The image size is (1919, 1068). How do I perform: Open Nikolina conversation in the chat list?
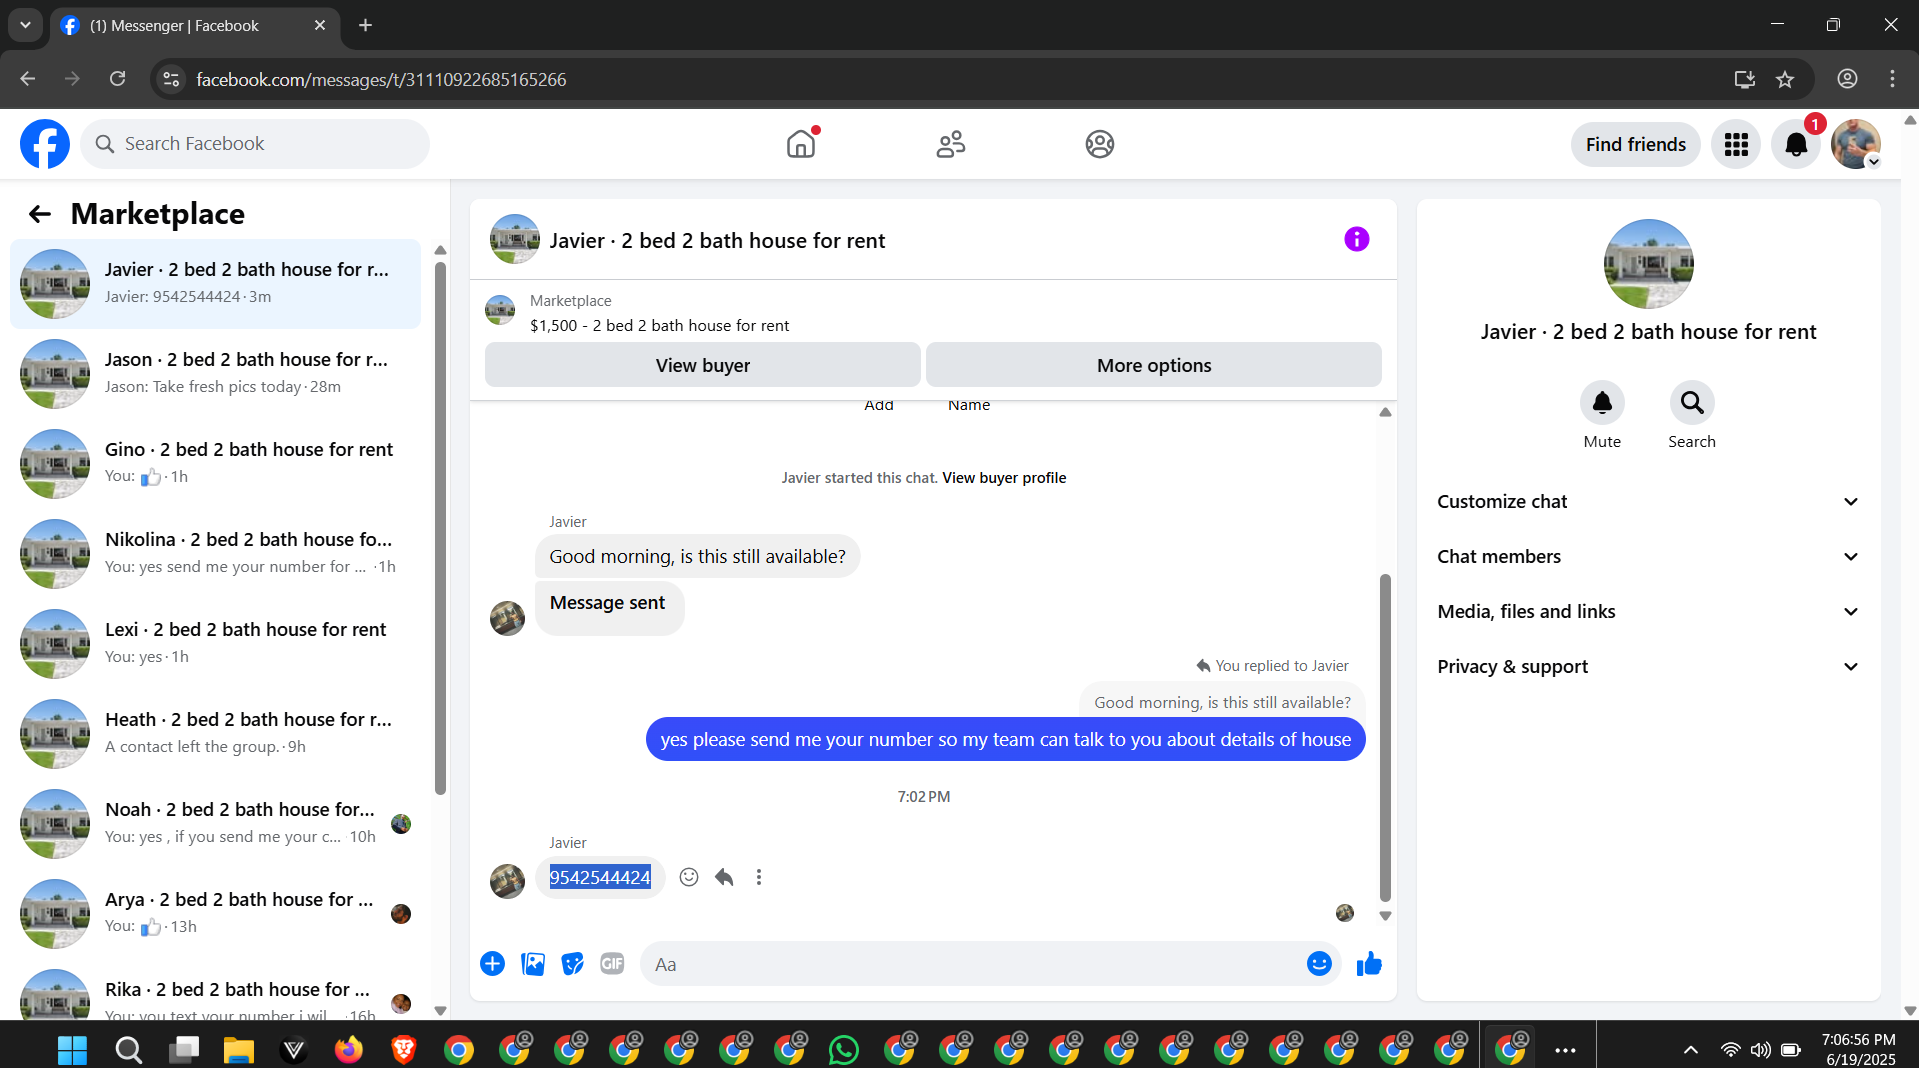215,554
